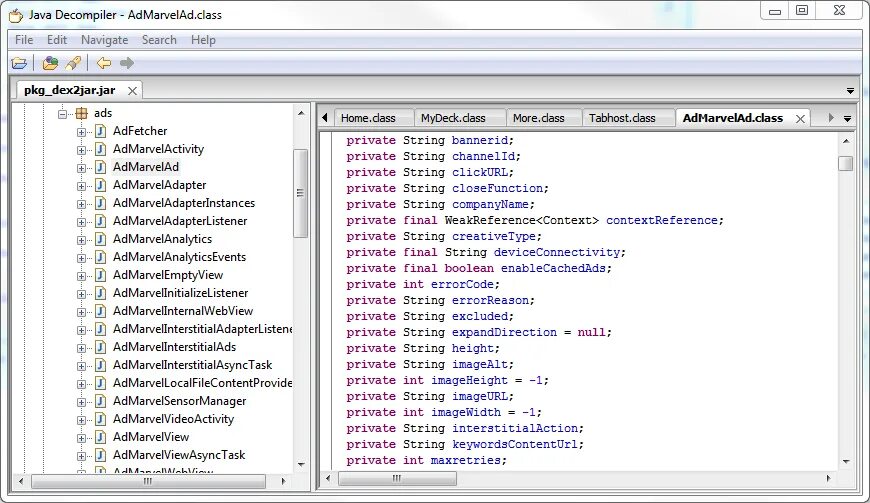Expand the AdMarvelVideoActivity tree node
This screenshot has width=870, height=503.
82,420
